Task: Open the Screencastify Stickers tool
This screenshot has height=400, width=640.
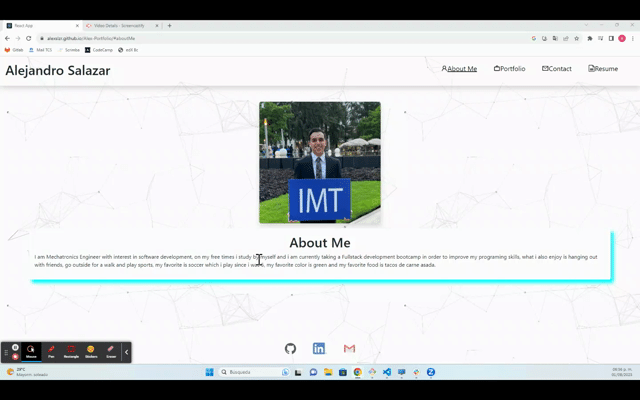Action: click(91, 352)
